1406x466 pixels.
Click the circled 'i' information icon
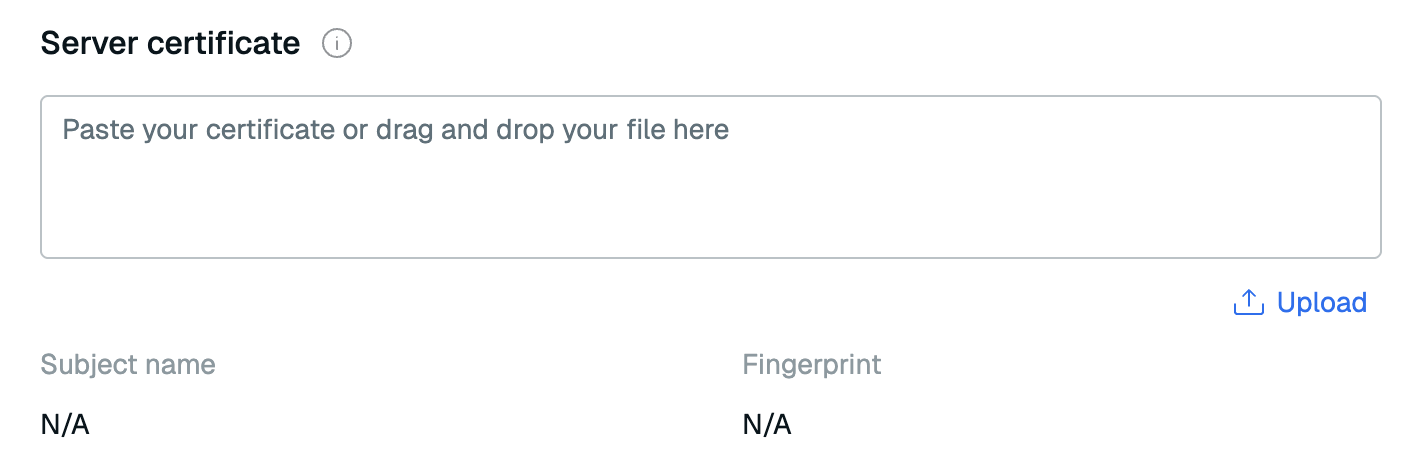click(x=337, y=44)
